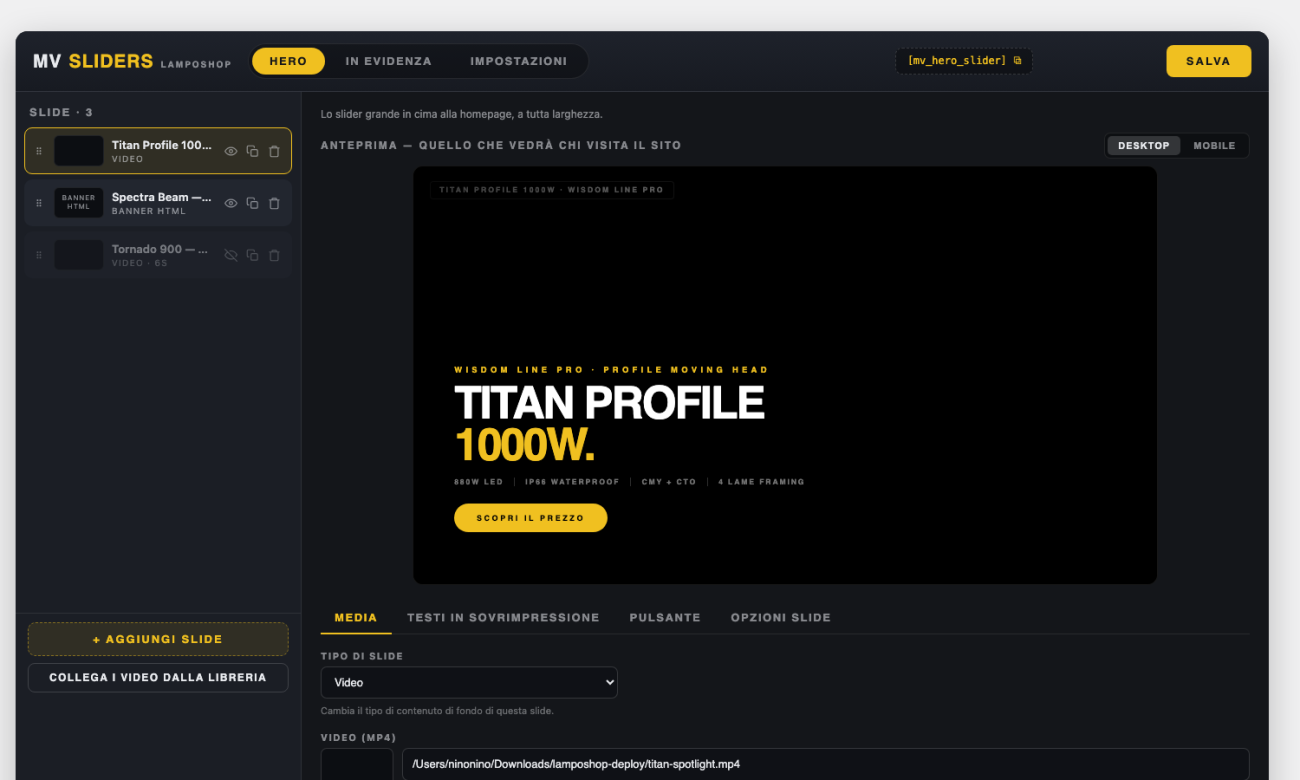Delete the Spectra Beam slide with trash icon

[x=275, y=203]
